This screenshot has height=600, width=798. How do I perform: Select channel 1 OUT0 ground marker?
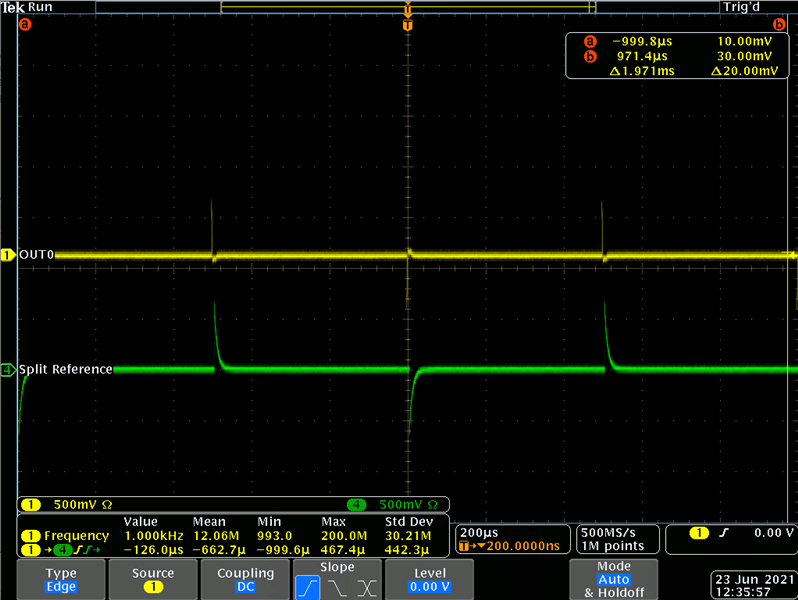point(8,254)
